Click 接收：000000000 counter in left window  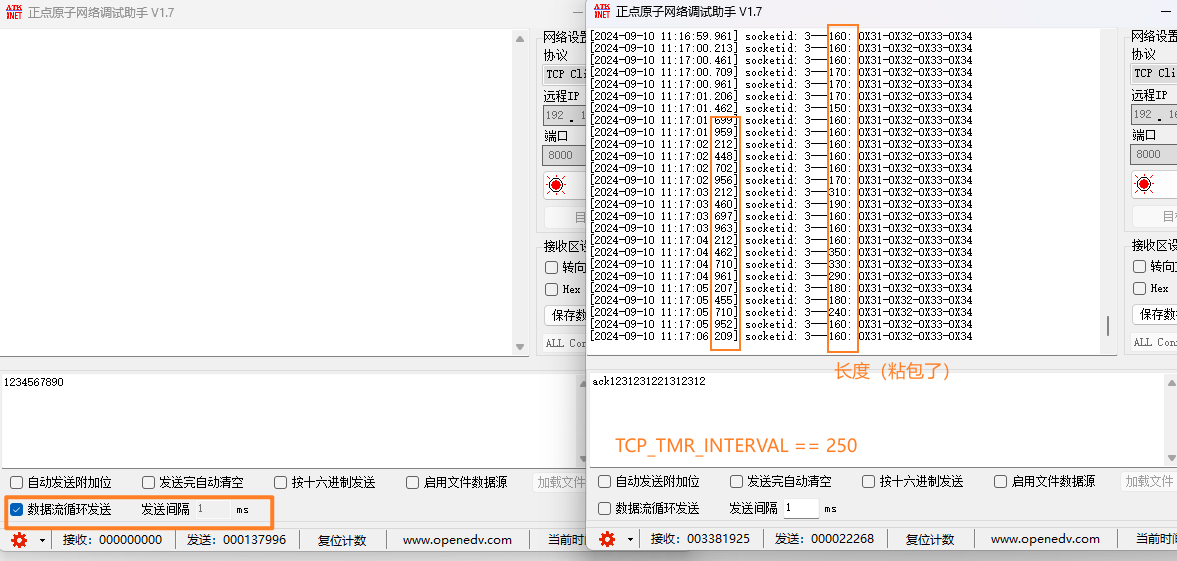(112, 540)
